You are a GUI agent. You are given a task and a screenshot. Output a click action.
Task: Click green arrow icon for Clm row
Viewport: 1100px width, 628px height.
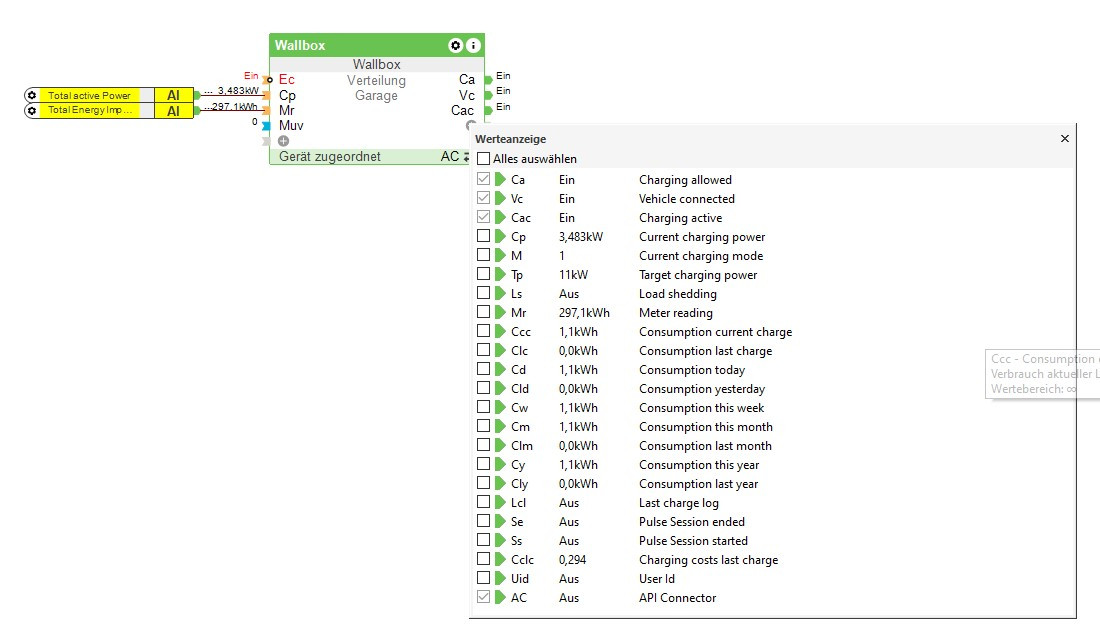click(500, 445)
